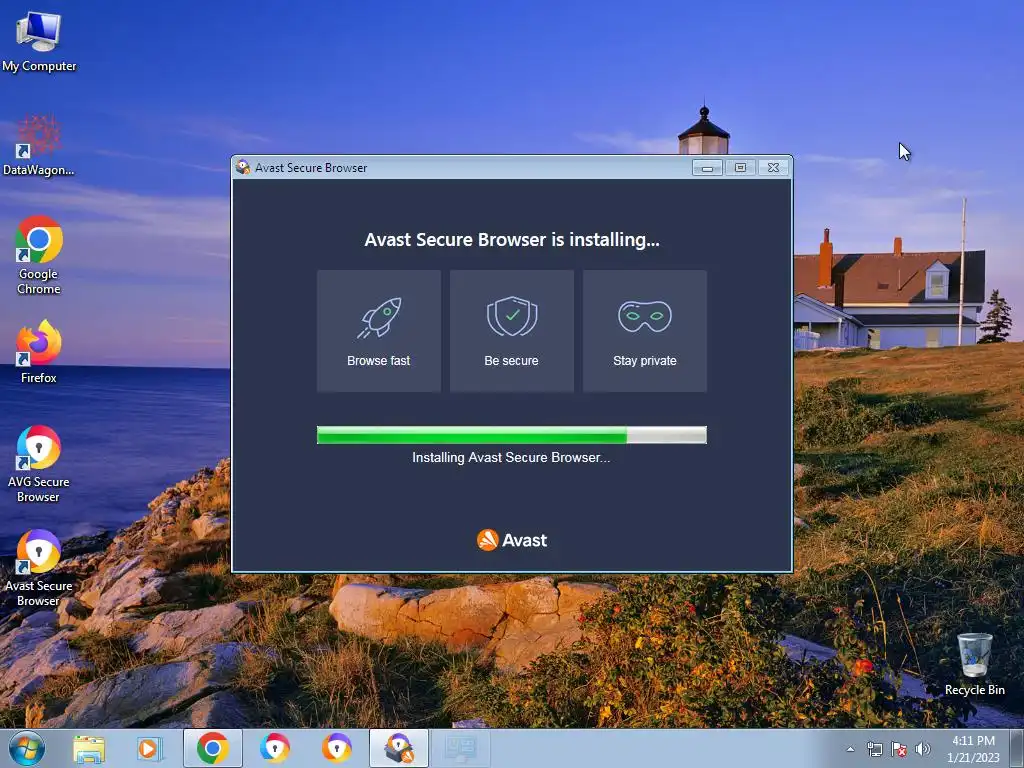Viewport: 1024px width, 768px height.
Task: Launch Windows Media Player from taskbar
Action: (150, 748)
